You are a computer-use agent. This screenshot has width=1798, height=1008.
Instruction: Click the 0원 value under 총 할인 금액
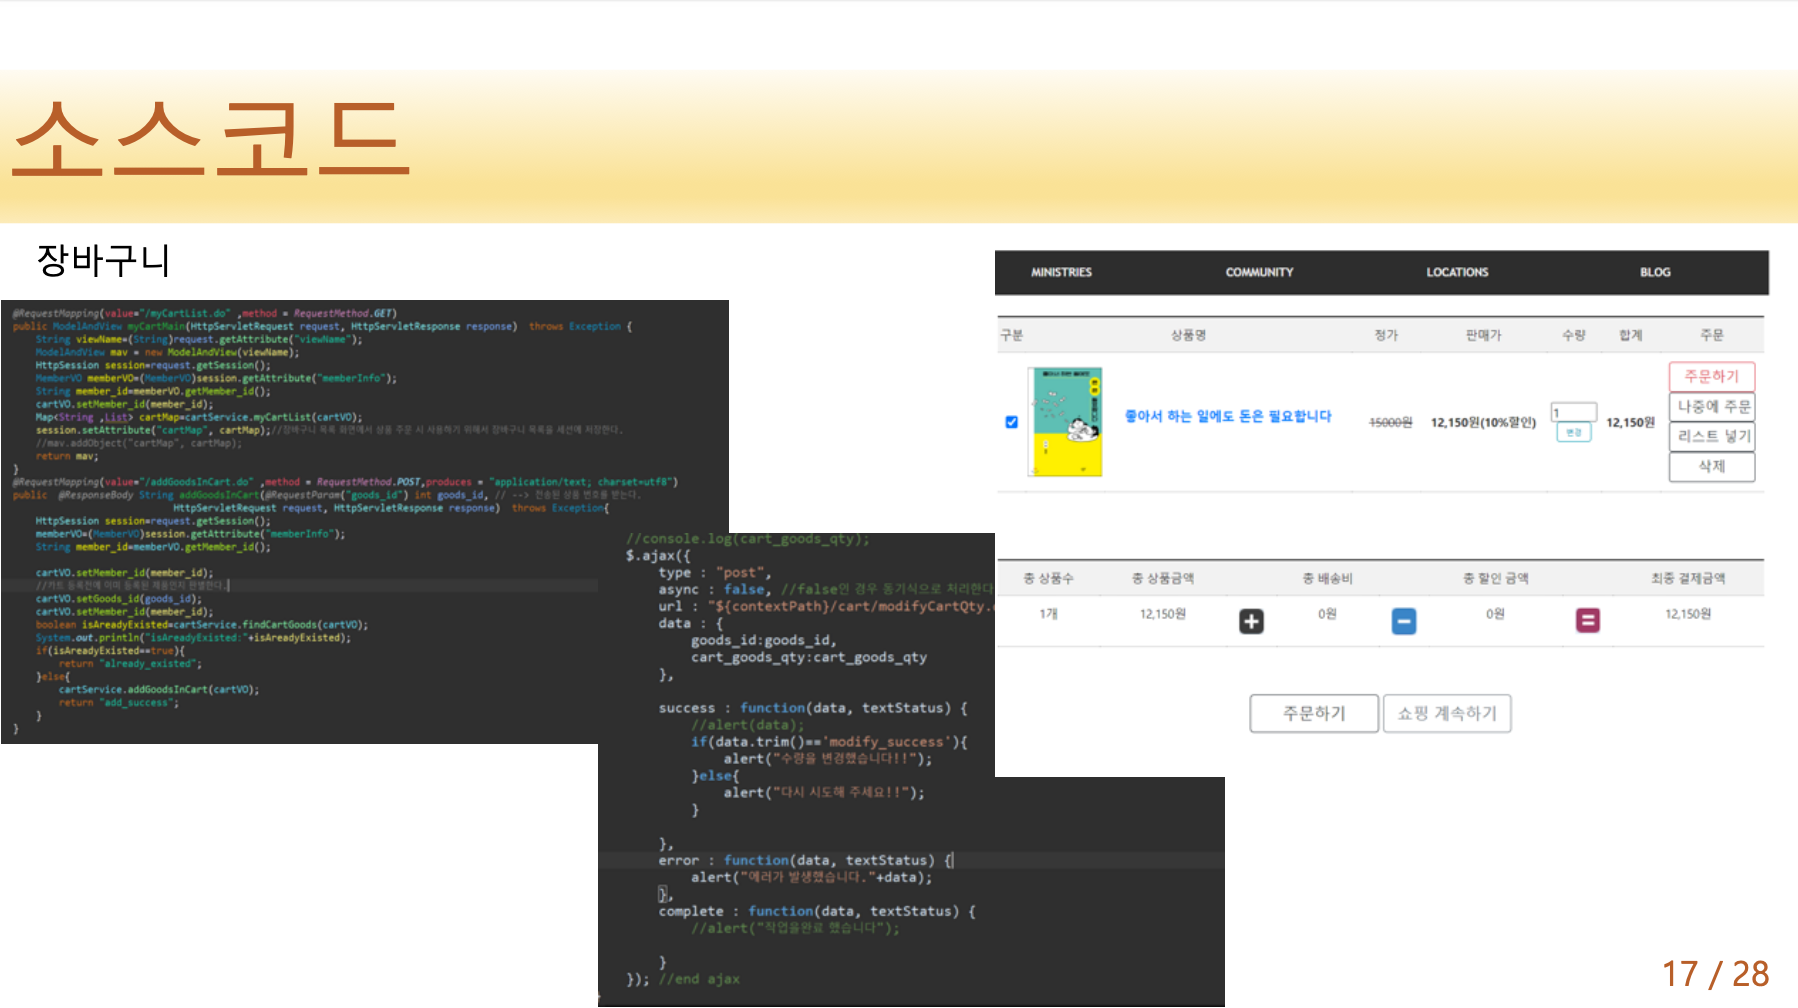point(1495,614)
